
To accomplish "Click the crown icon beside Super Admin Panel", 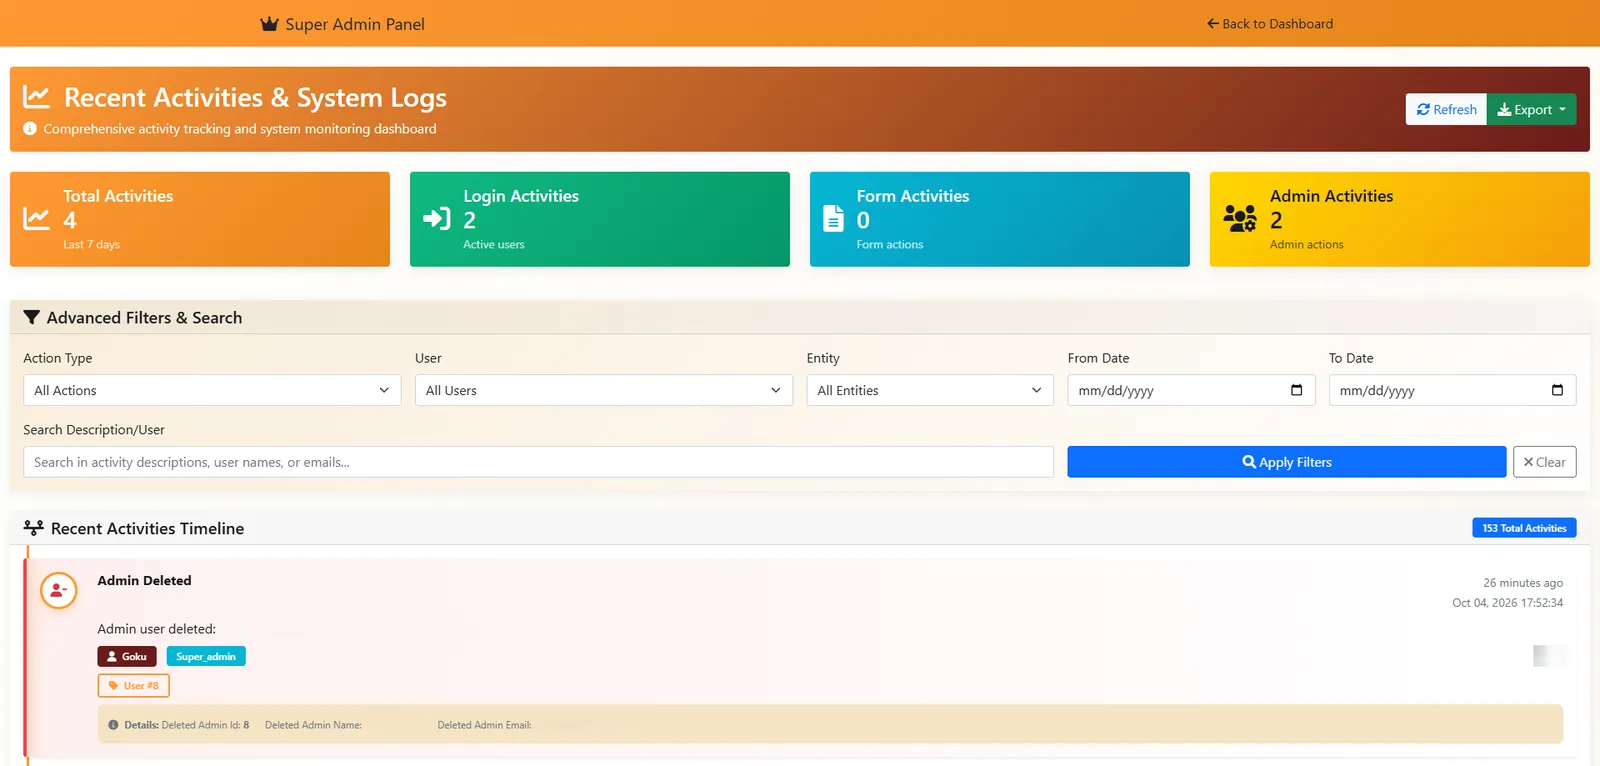I will click(269, 24).
